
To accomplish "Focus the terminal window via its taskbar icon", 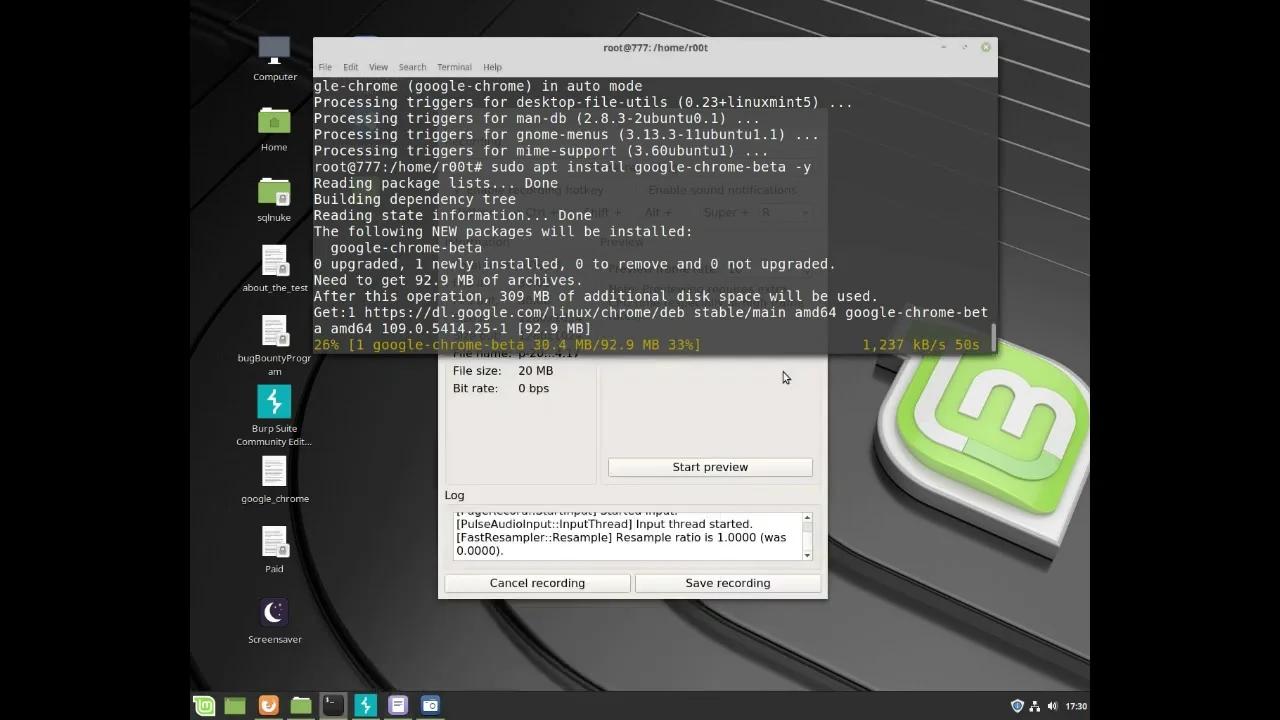I will 332,705.
